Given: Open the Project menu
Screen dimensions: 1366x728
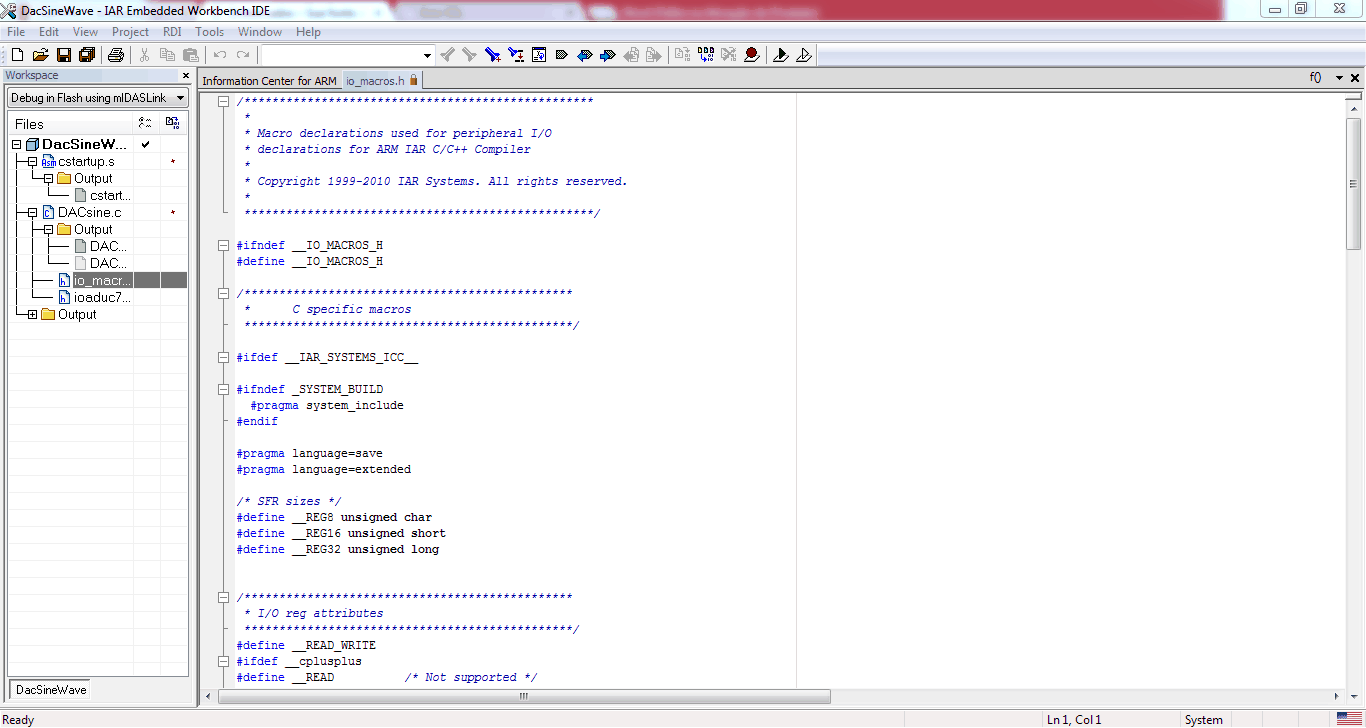Looking at the screenshot, I should (x=130, y=32).
